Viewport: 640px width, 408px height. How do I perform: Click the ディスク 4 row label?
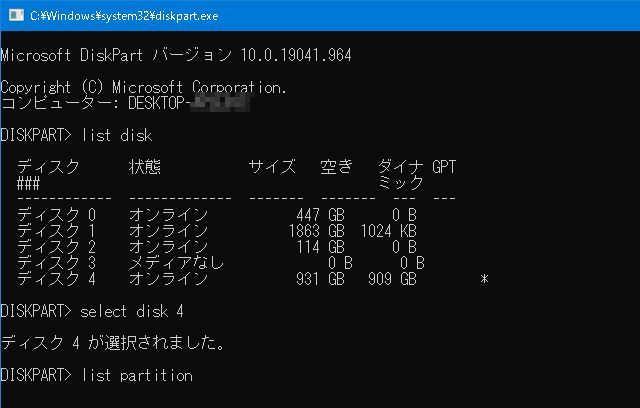pyautogui.click(x=56, y=279)
